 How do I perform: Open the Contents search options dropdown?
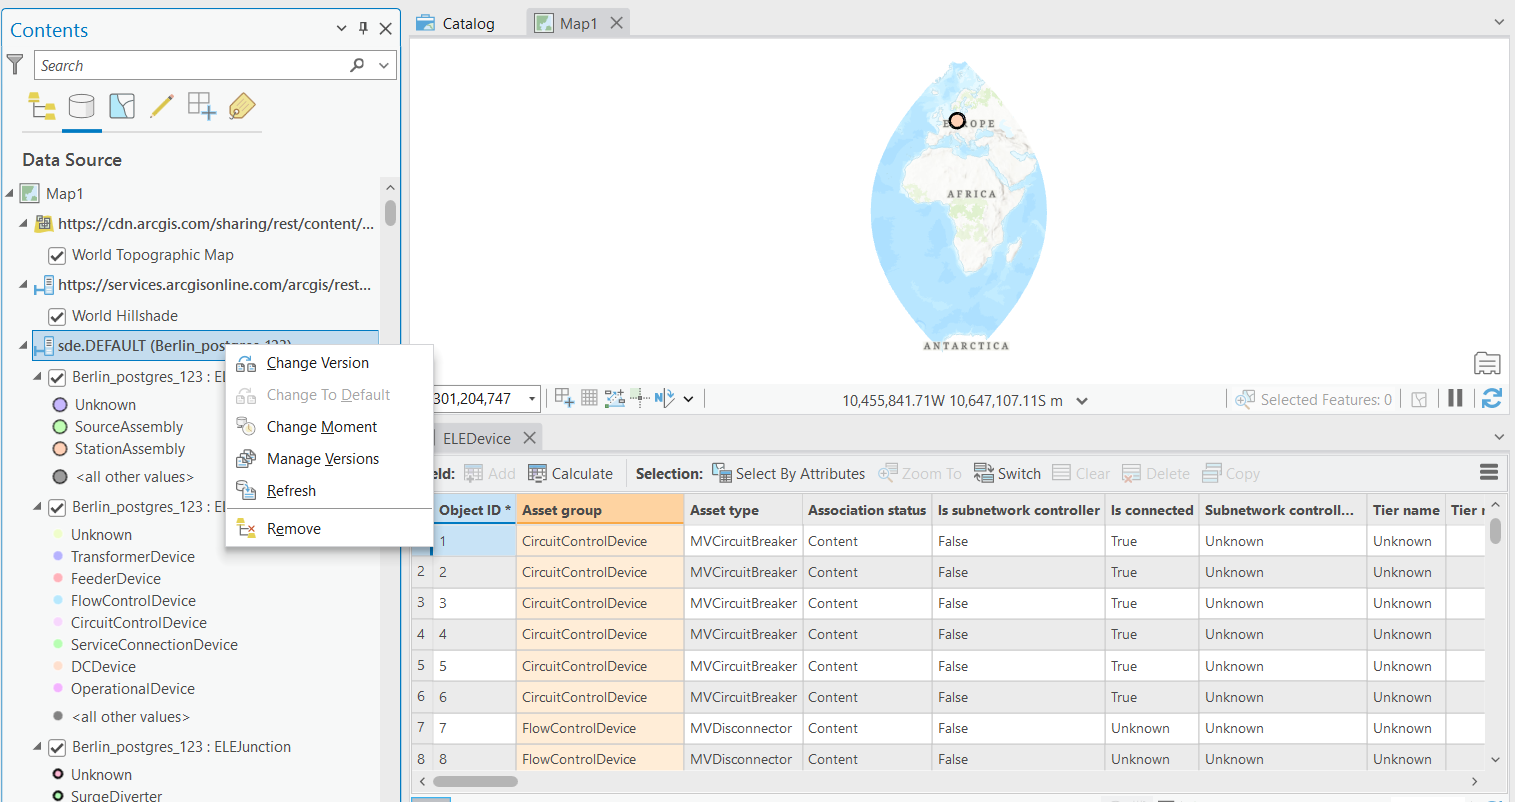click(384, 65)
